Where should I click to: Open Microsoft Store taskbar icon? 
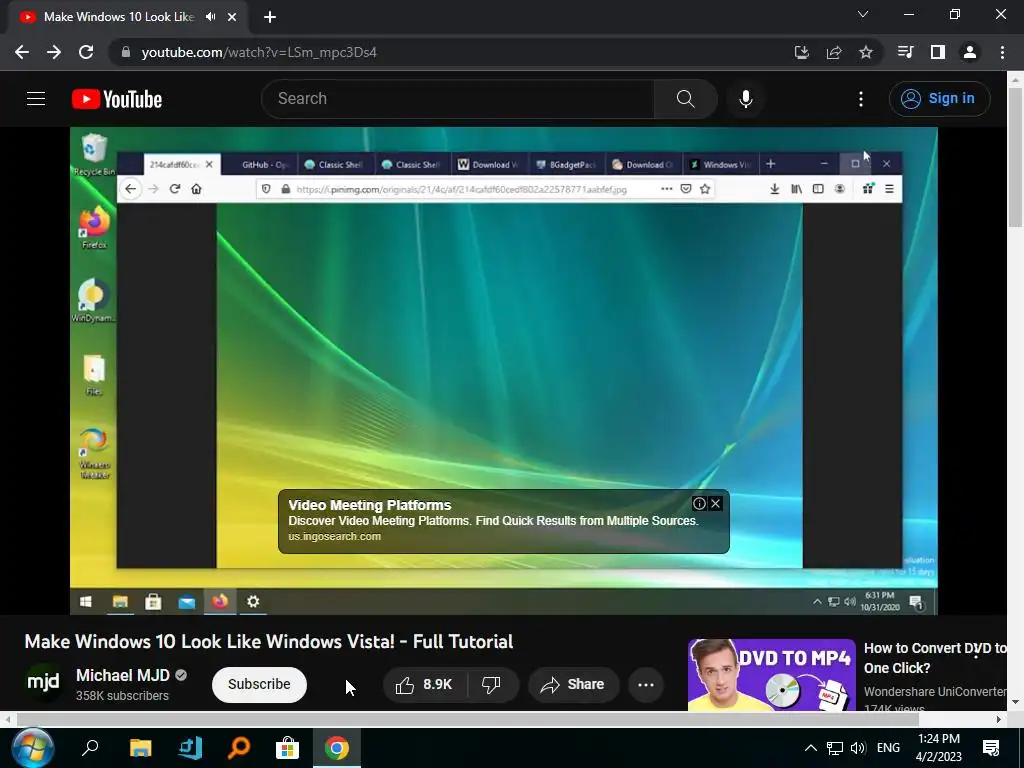pos(287,748)
